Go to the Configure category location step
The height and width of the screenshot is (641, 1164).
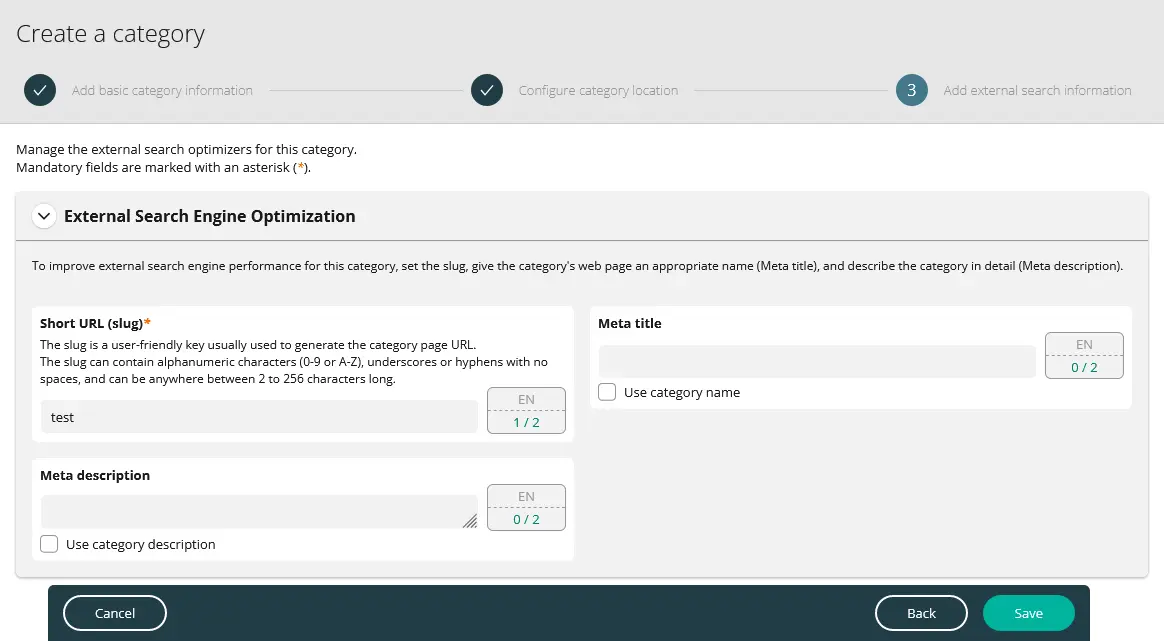[x=598, y=90]
